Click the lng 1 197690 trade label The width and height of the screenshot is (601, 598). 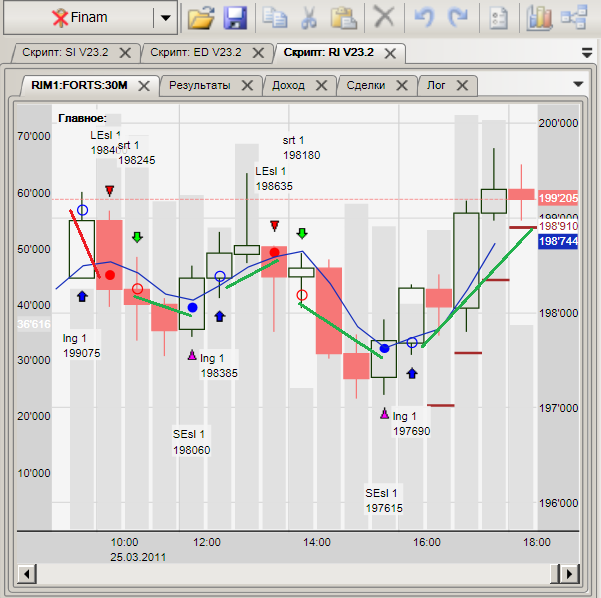tap(411, 424)
